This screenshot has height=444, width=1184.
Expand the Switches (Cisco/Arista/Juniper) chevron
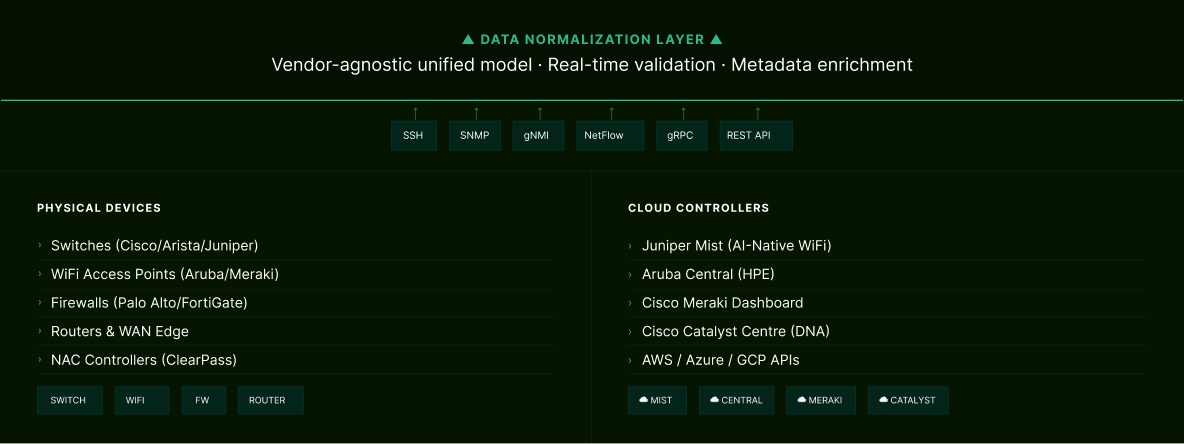click(x=41, y=245)
